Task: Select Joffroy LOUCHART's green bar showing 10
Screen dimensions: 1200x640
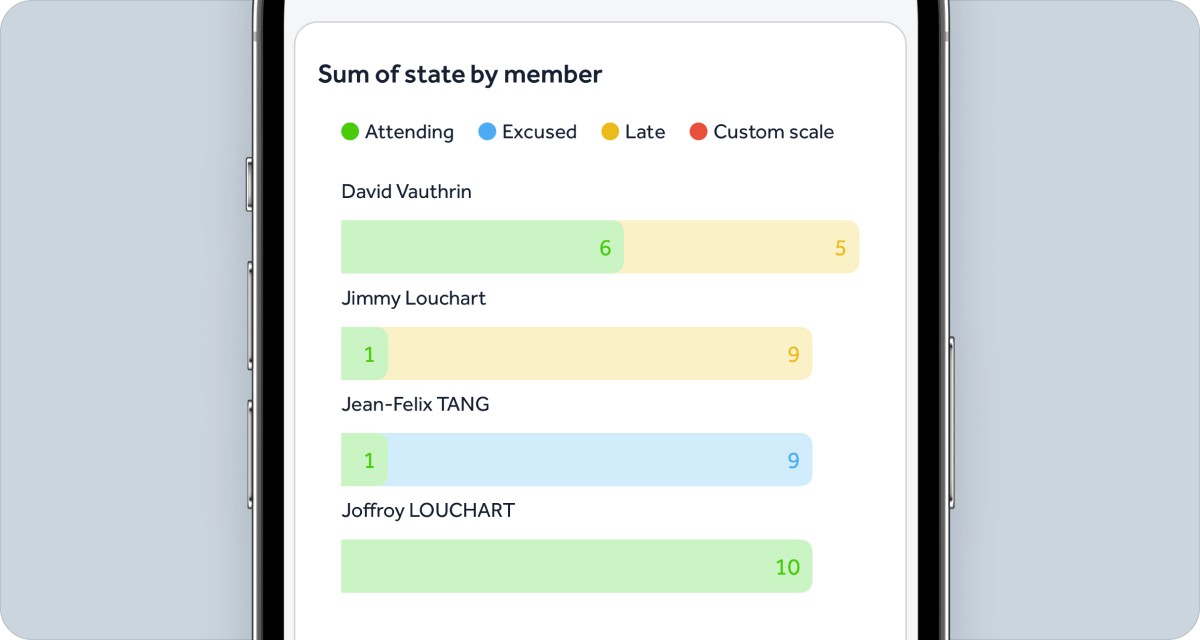Action: click(576, 566)
